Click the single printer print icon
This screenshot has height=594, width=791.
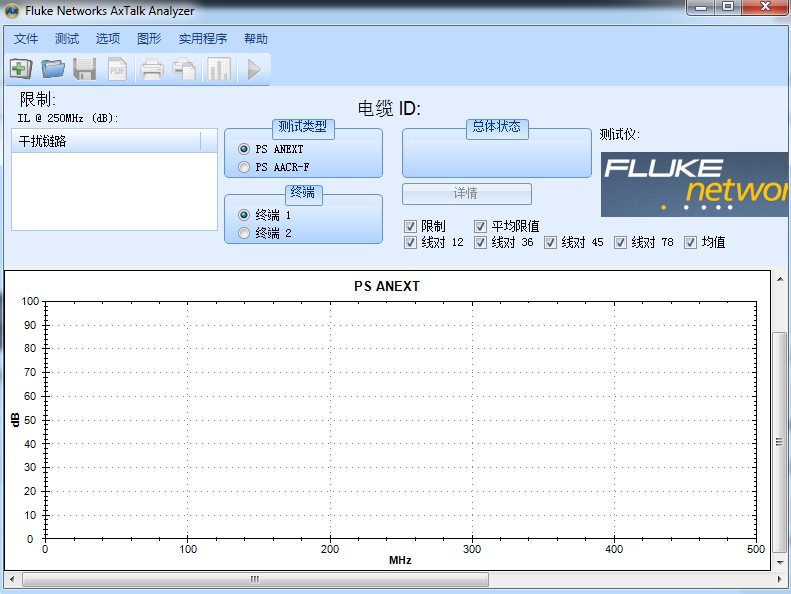pyautogui.click(x=151, y=69)
